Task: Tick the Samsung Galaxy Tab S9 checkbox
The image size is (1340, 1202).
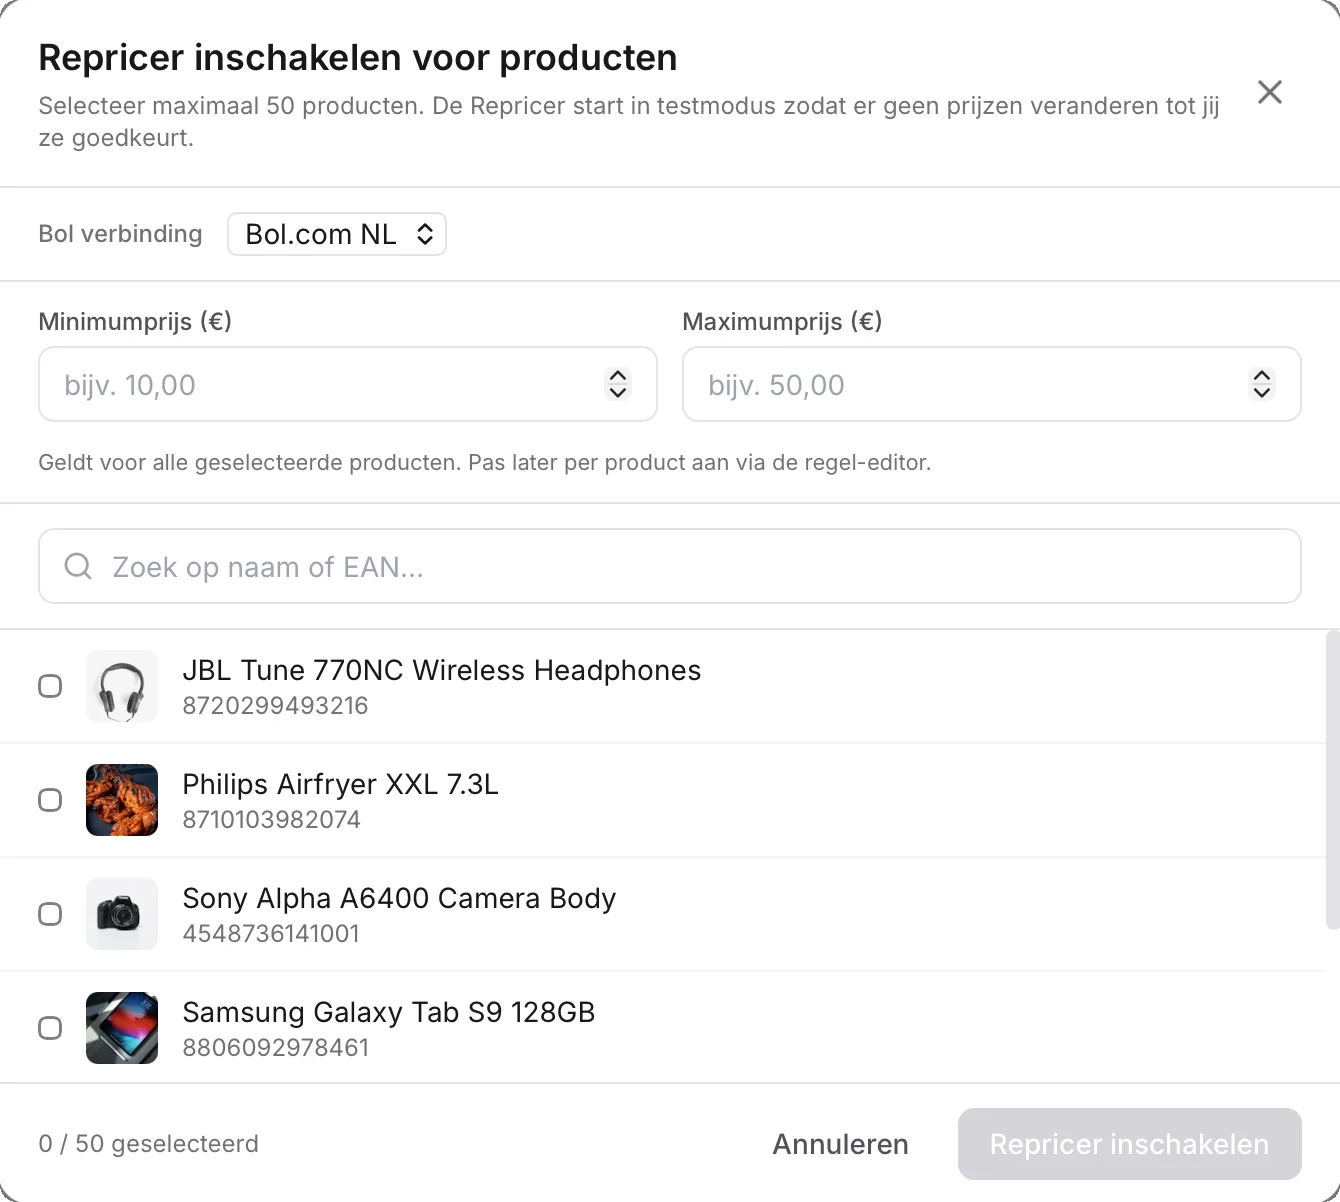Action: pos(50,1028)
